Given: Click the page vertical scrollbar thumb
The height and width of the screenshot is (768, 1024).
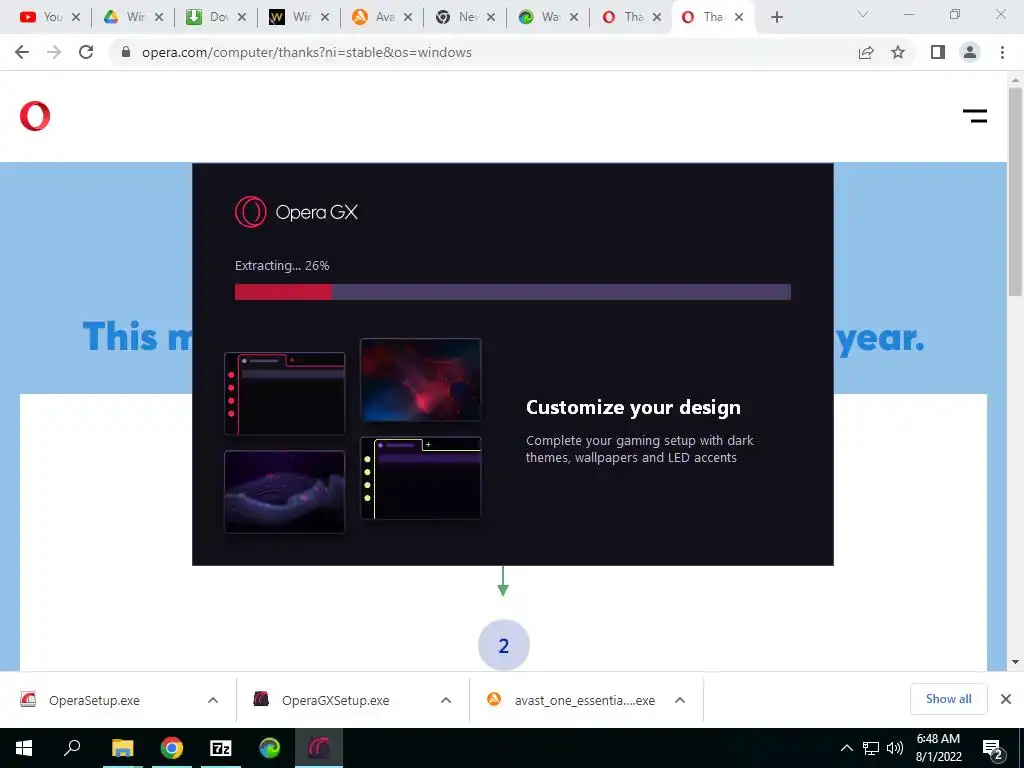Looking at the screenshot, I should coord(1015,191).
